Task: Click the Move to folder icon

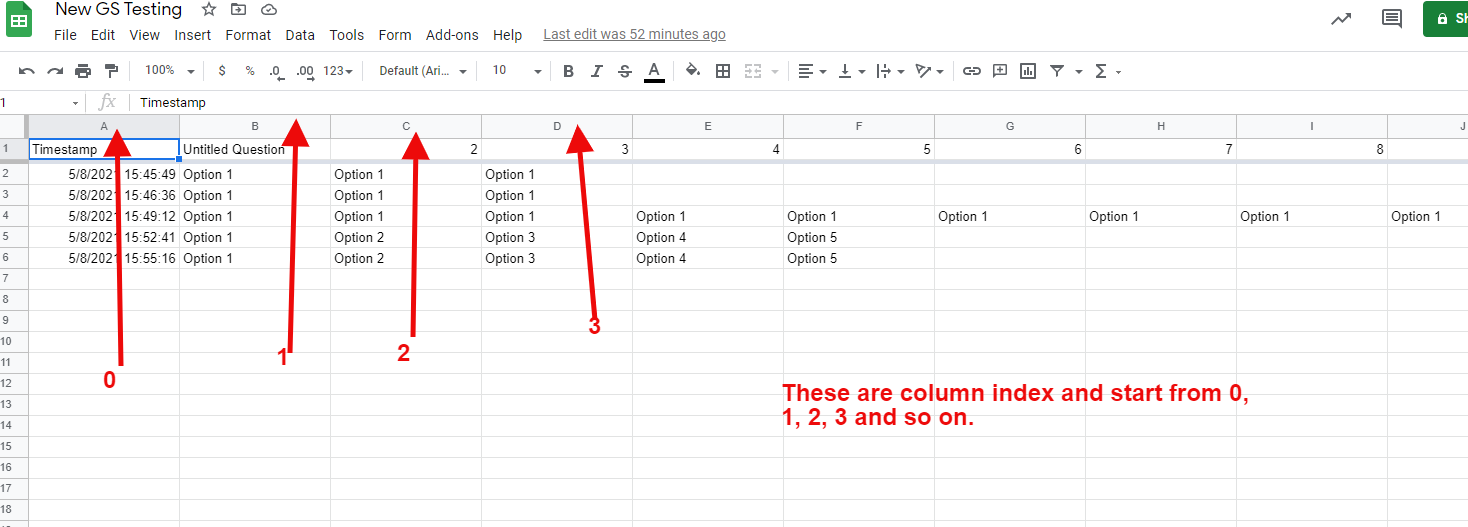Action: pyautogui.click(x=238, y=9)
